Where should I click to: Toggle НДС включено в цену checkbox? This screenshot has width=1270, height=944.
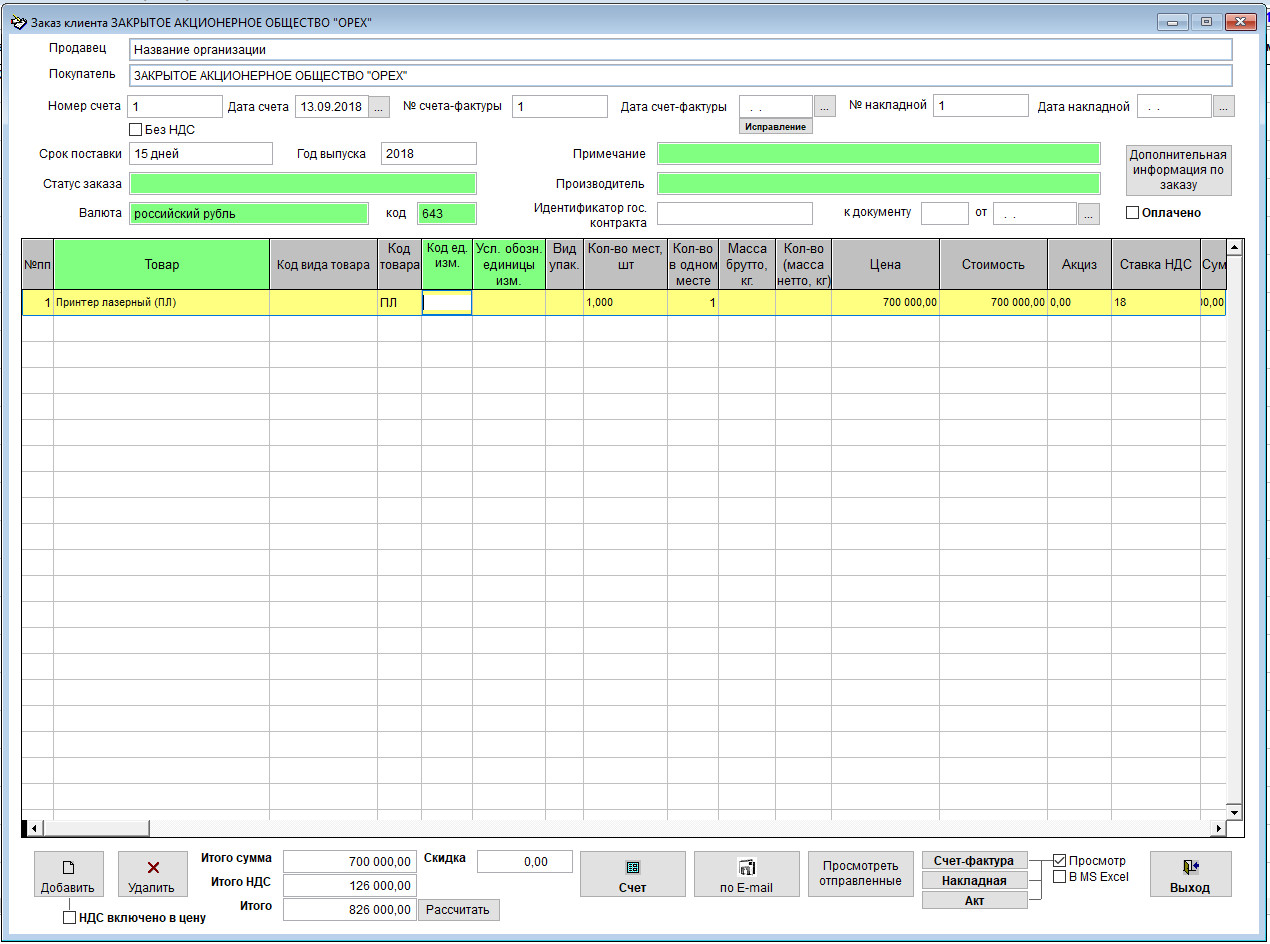click(x=69, y=918)
